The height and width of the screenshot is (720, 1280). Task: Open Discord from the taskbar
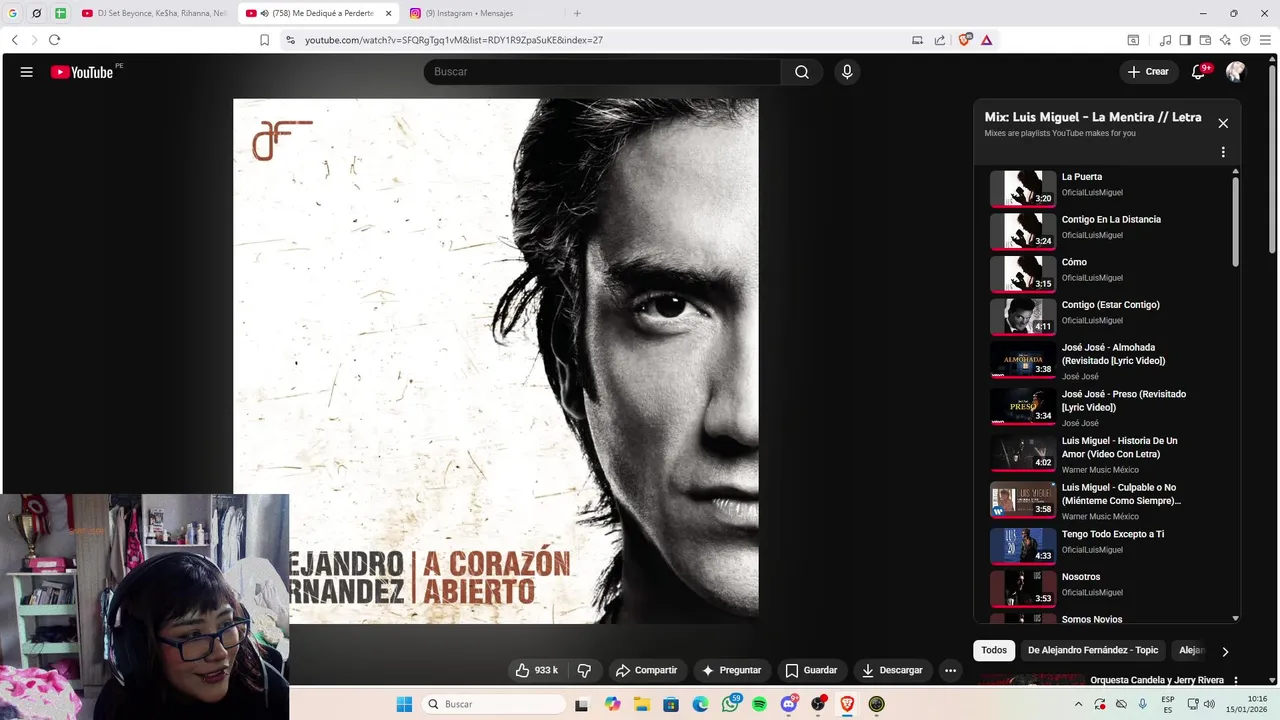pos(789,704)
